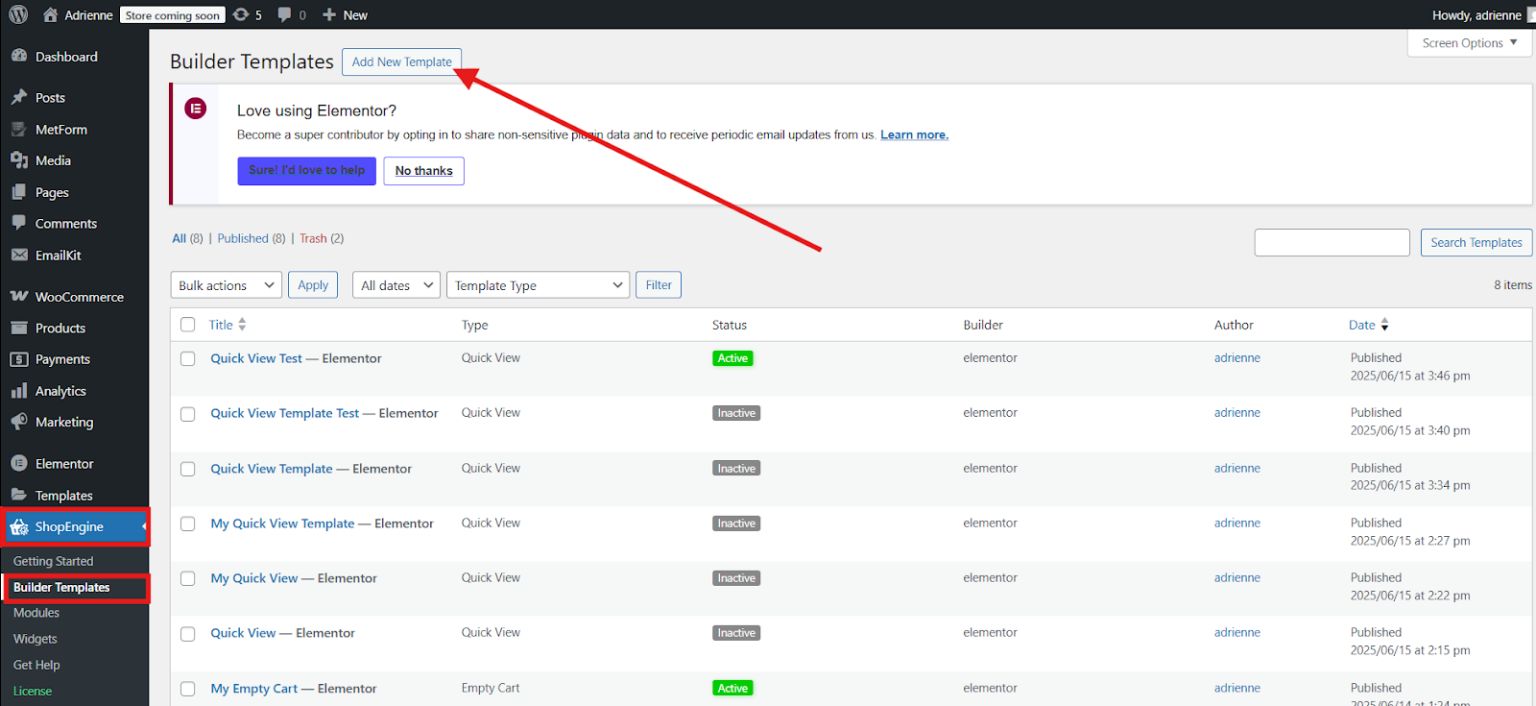Open Analytics via its bar chart icon

coord(19,391)
